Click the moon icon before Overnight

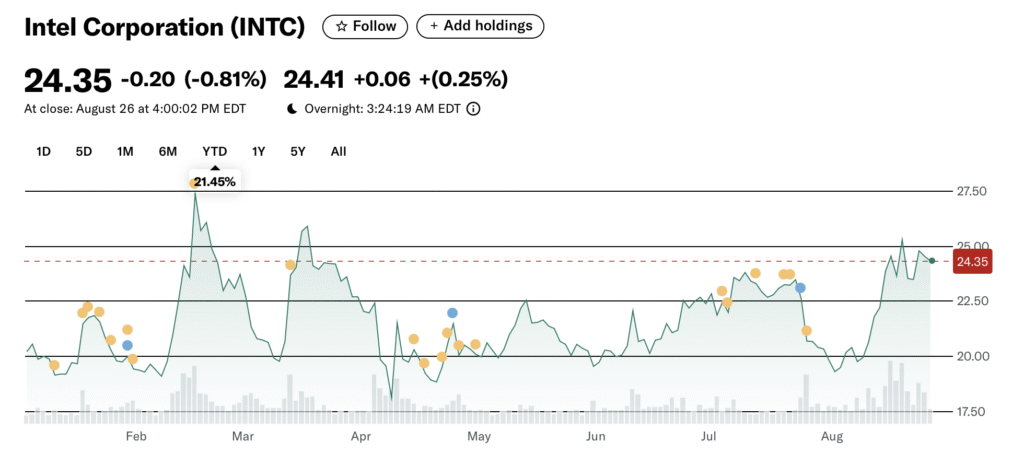coord(292,109)
